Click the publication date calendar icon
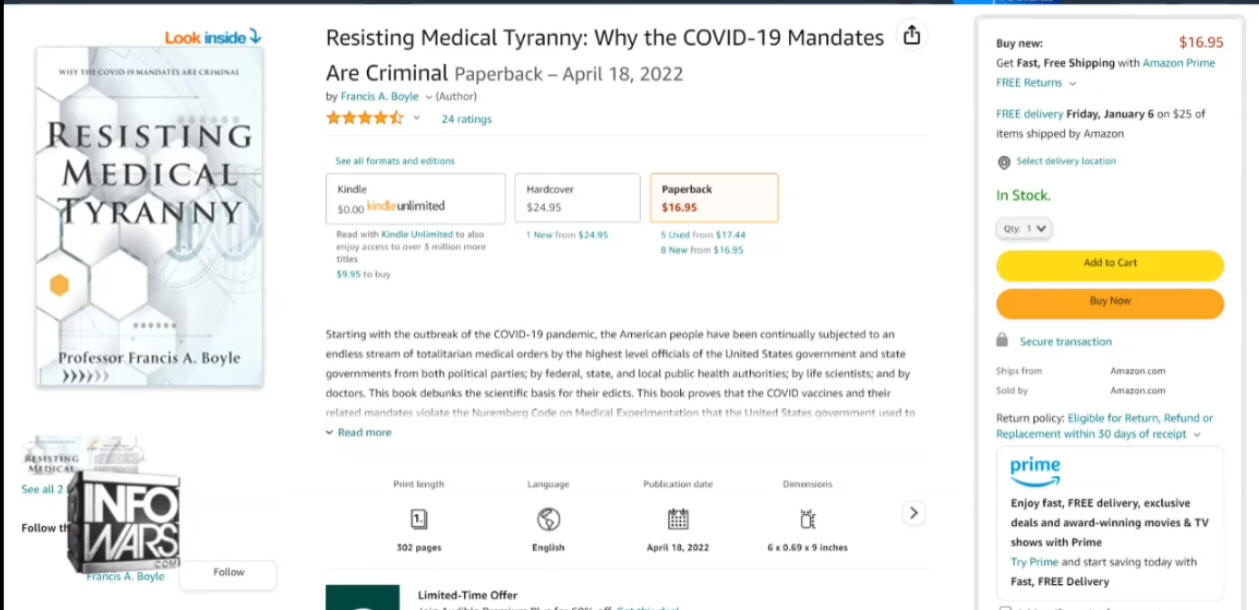The image size is (1259, 610). click(678, 519)
